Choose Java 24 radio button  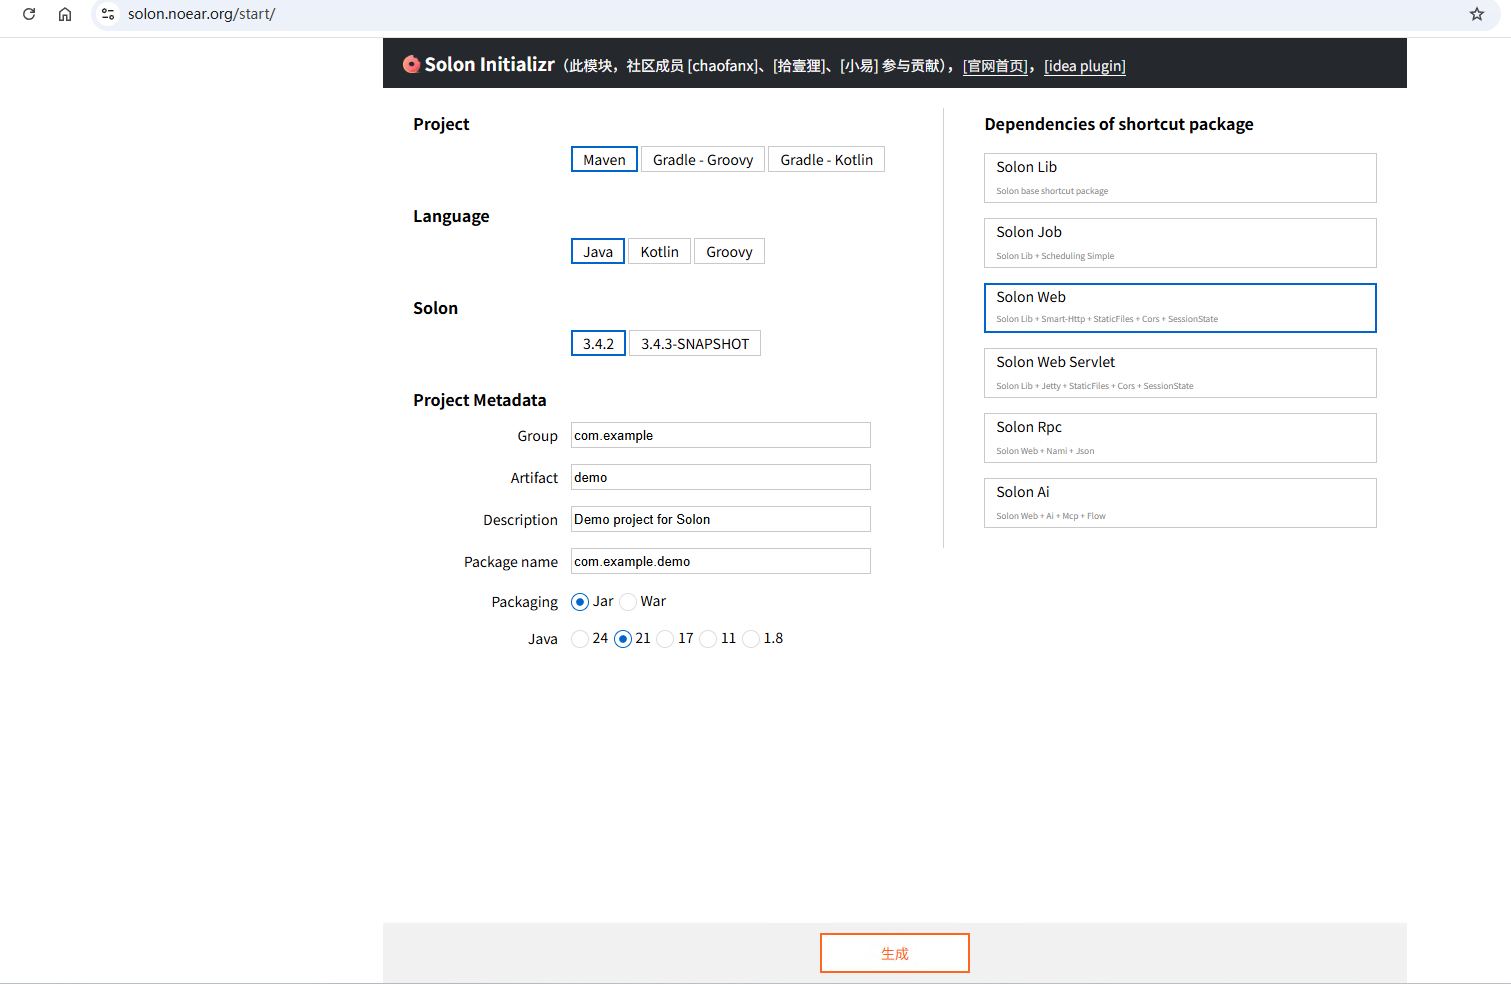580,639
